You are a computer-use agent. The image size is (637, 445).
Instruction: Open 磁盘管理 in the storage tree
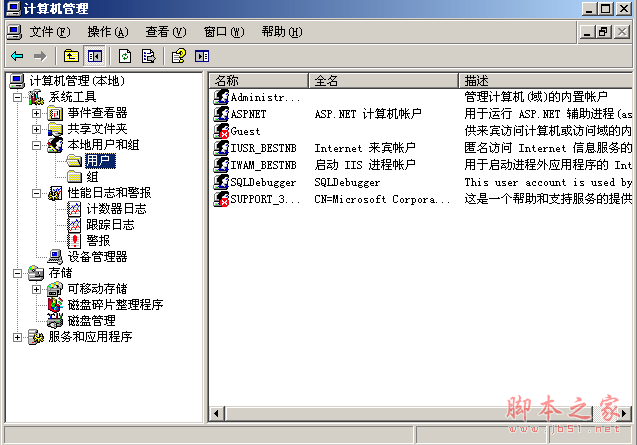(x=90, y=321)
